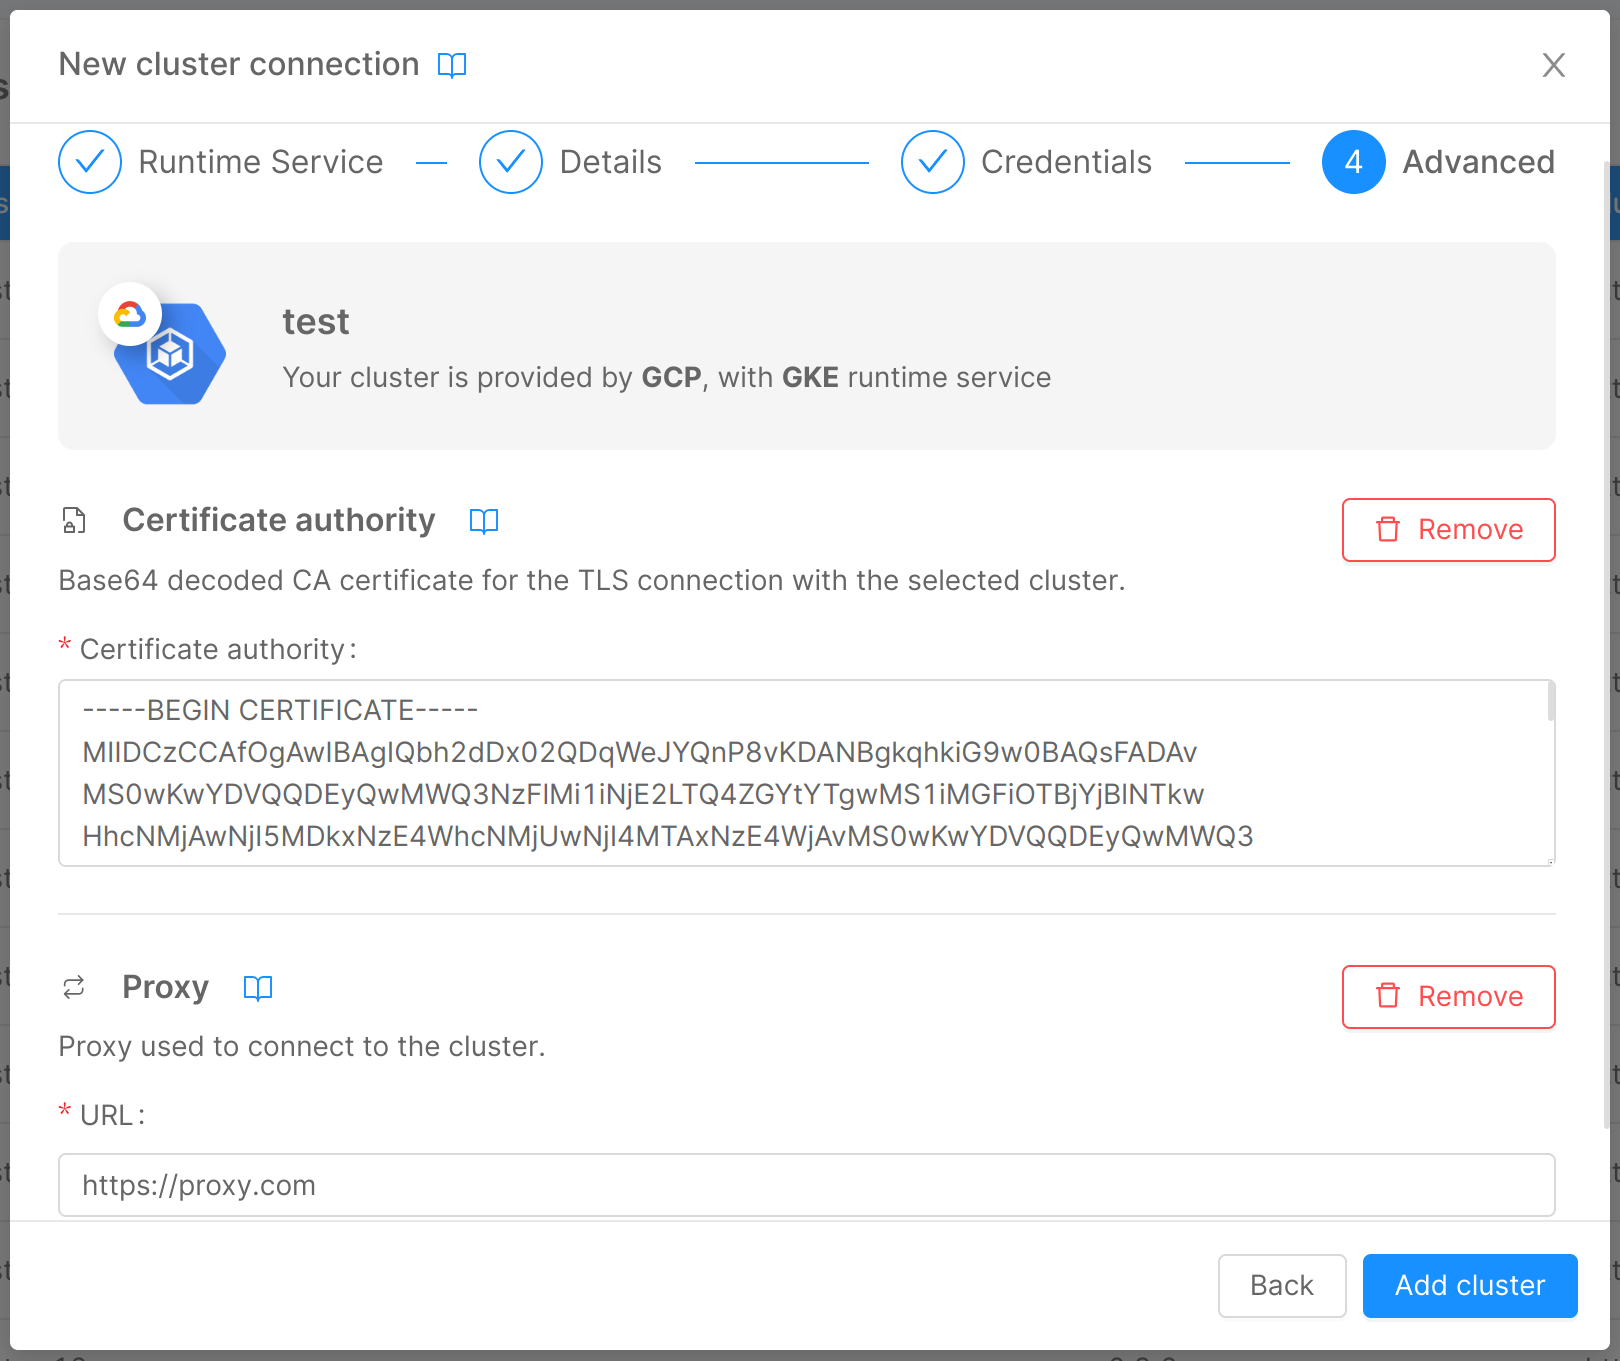1620x1361 pixels.
Task: Select the Credentials wizard step
Action: pos(1066,161)
